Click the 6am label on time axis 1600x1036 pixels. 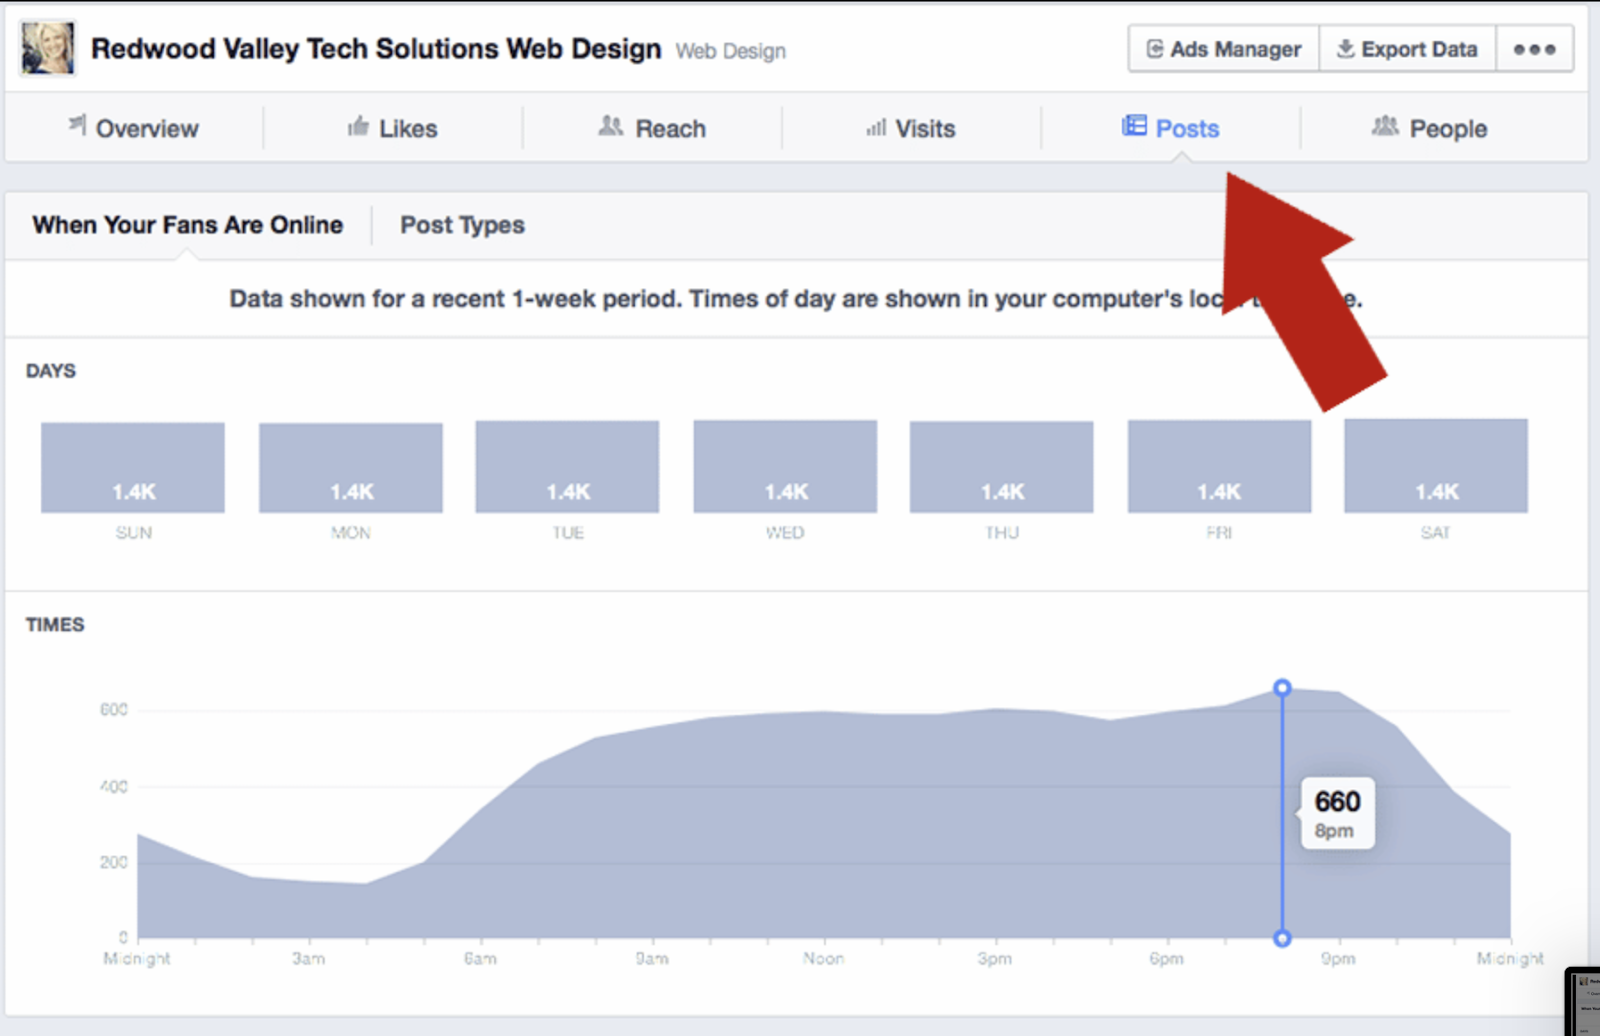click(x=480, y=958)
